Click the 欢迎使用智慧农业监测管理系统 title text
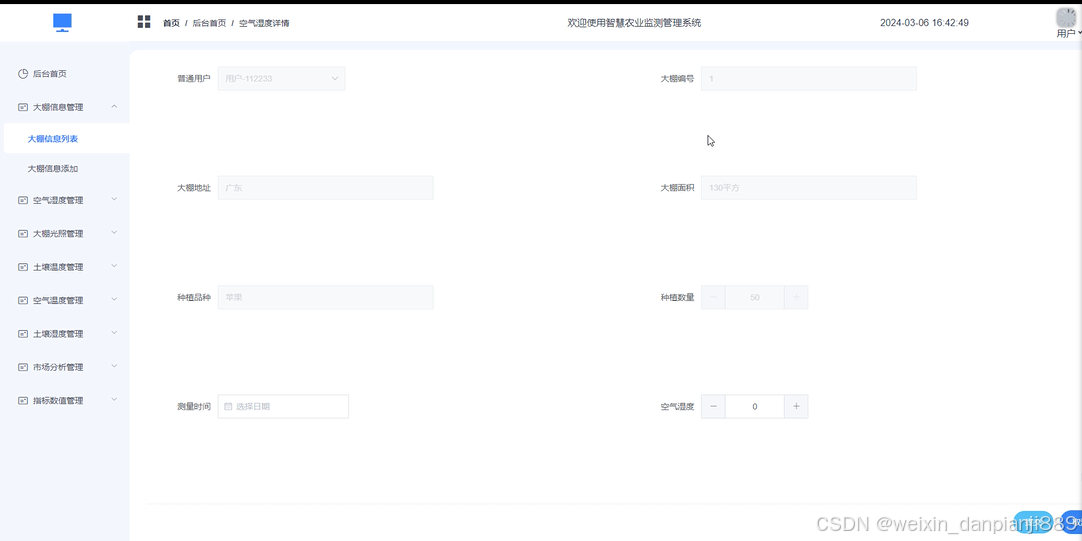1082x541 pixels. (x=634, y=23)
